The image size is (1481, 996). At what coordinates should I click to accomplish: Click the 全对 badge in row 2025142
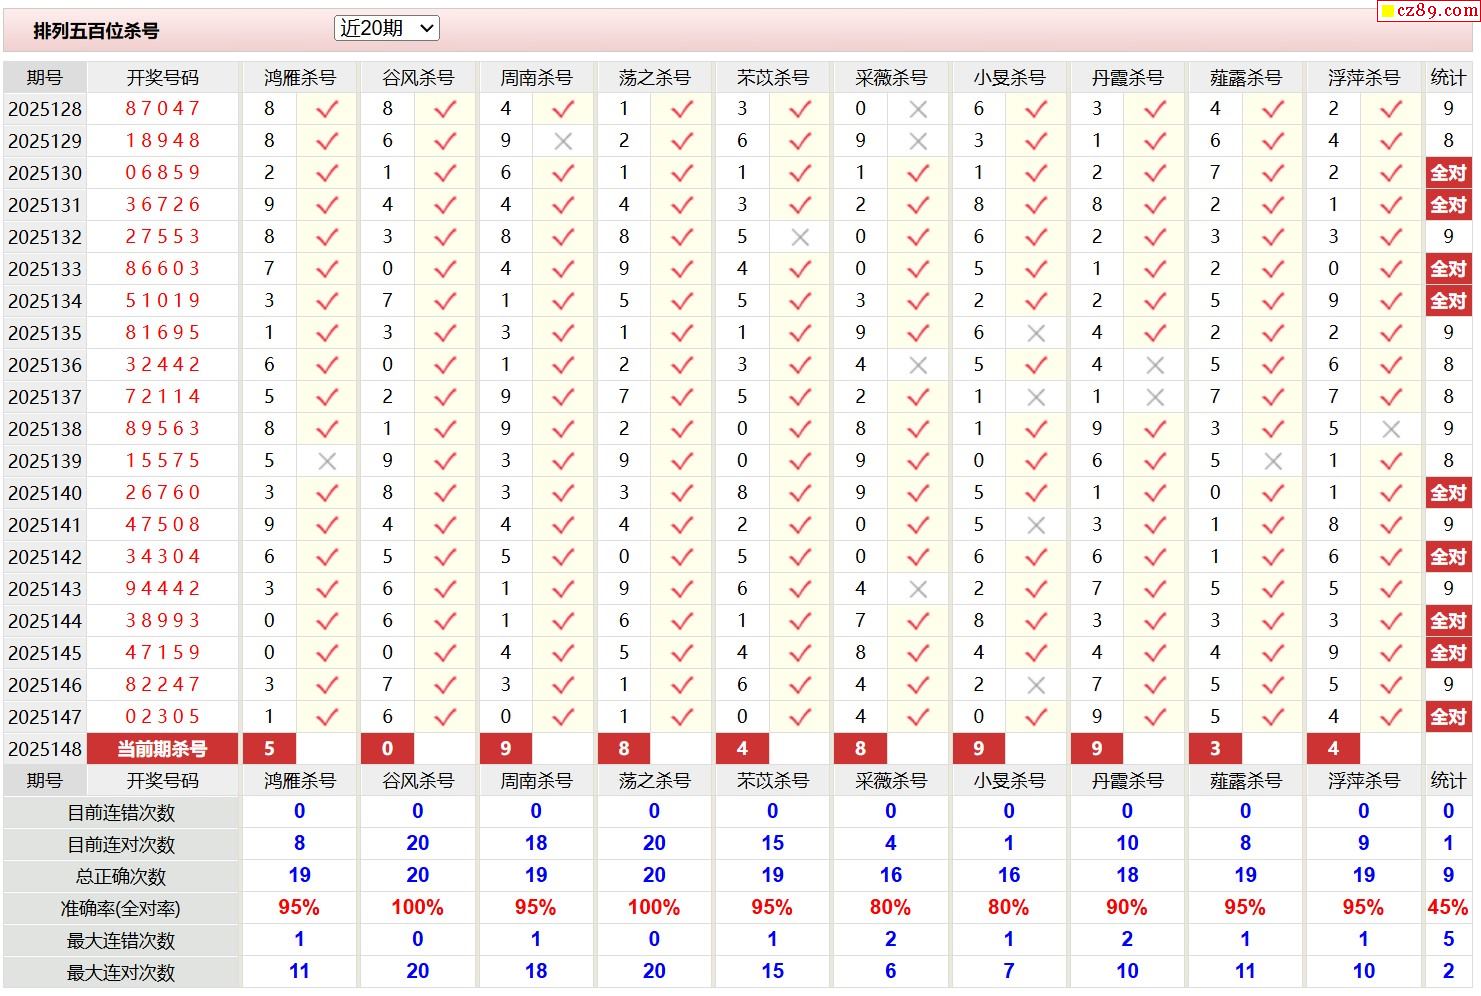pyautogui.click(x=1448, y=557)
